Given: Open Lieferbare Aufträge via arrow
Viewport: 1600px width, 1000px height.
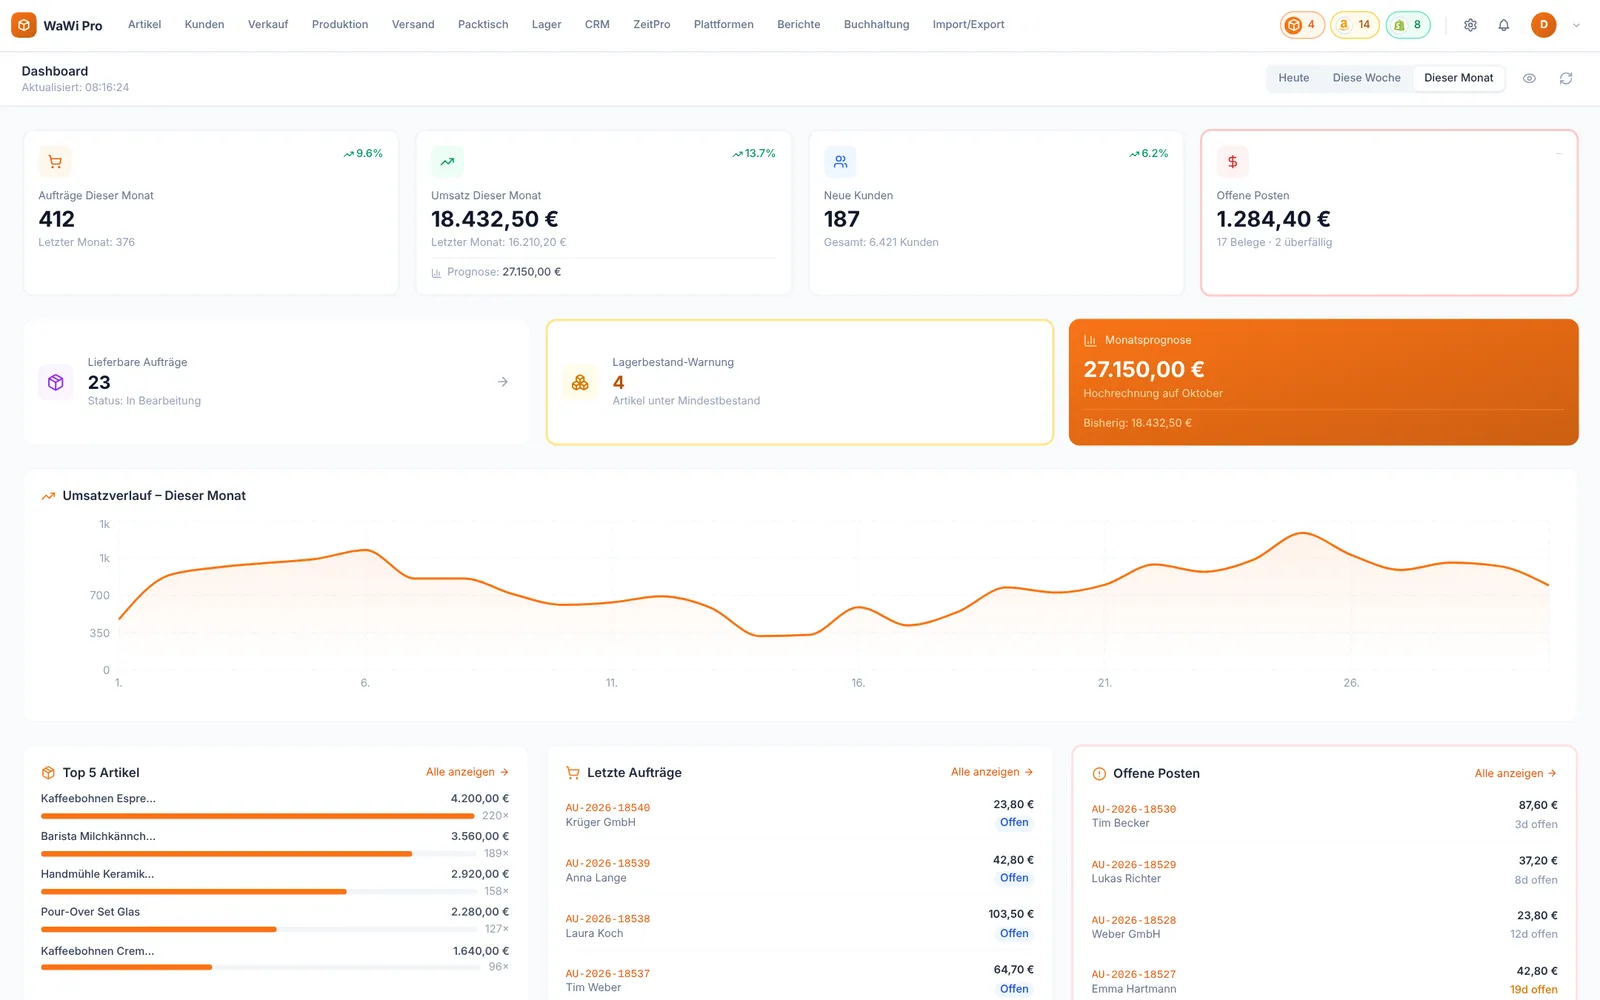Looking at the screenshot, I should point(503,382).
